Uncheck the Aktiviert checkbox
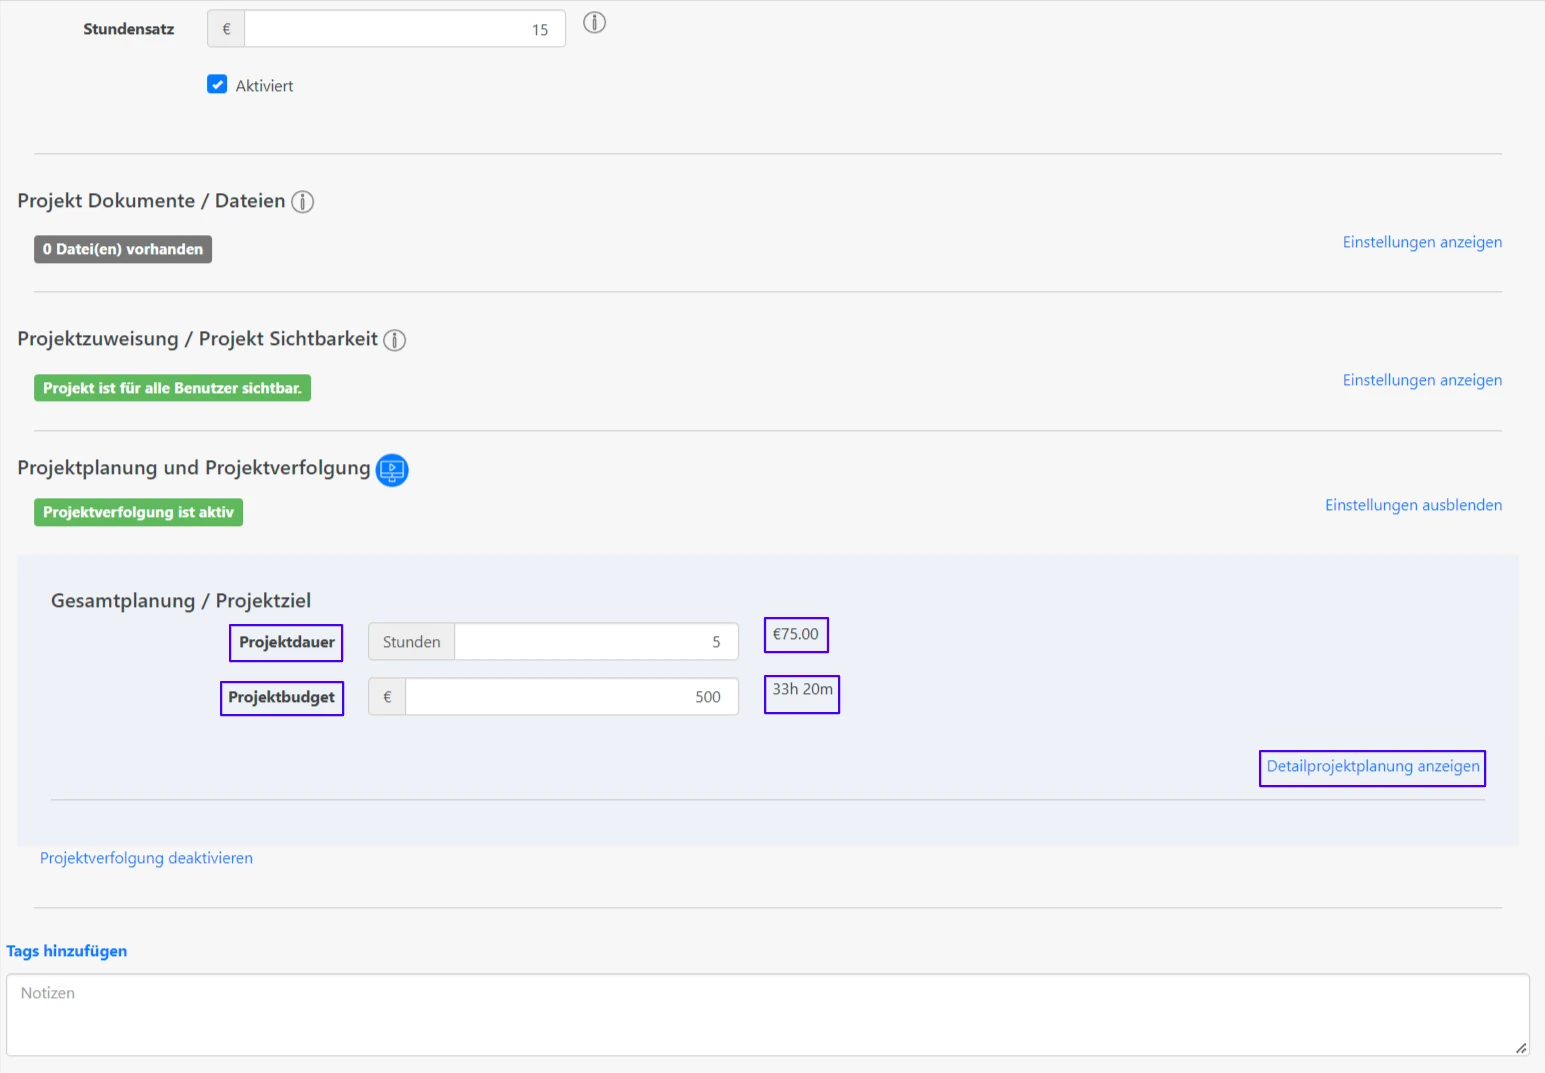This screenshot has width=1545, height=1073. pyautogui.click(x=217, y=85)
